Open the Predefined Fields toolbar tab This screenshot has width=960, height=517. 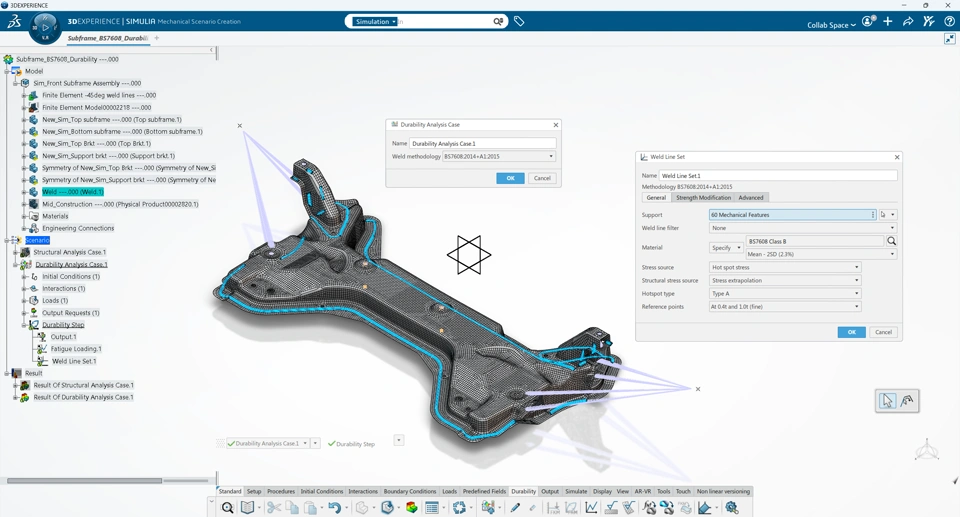(484, 491)
